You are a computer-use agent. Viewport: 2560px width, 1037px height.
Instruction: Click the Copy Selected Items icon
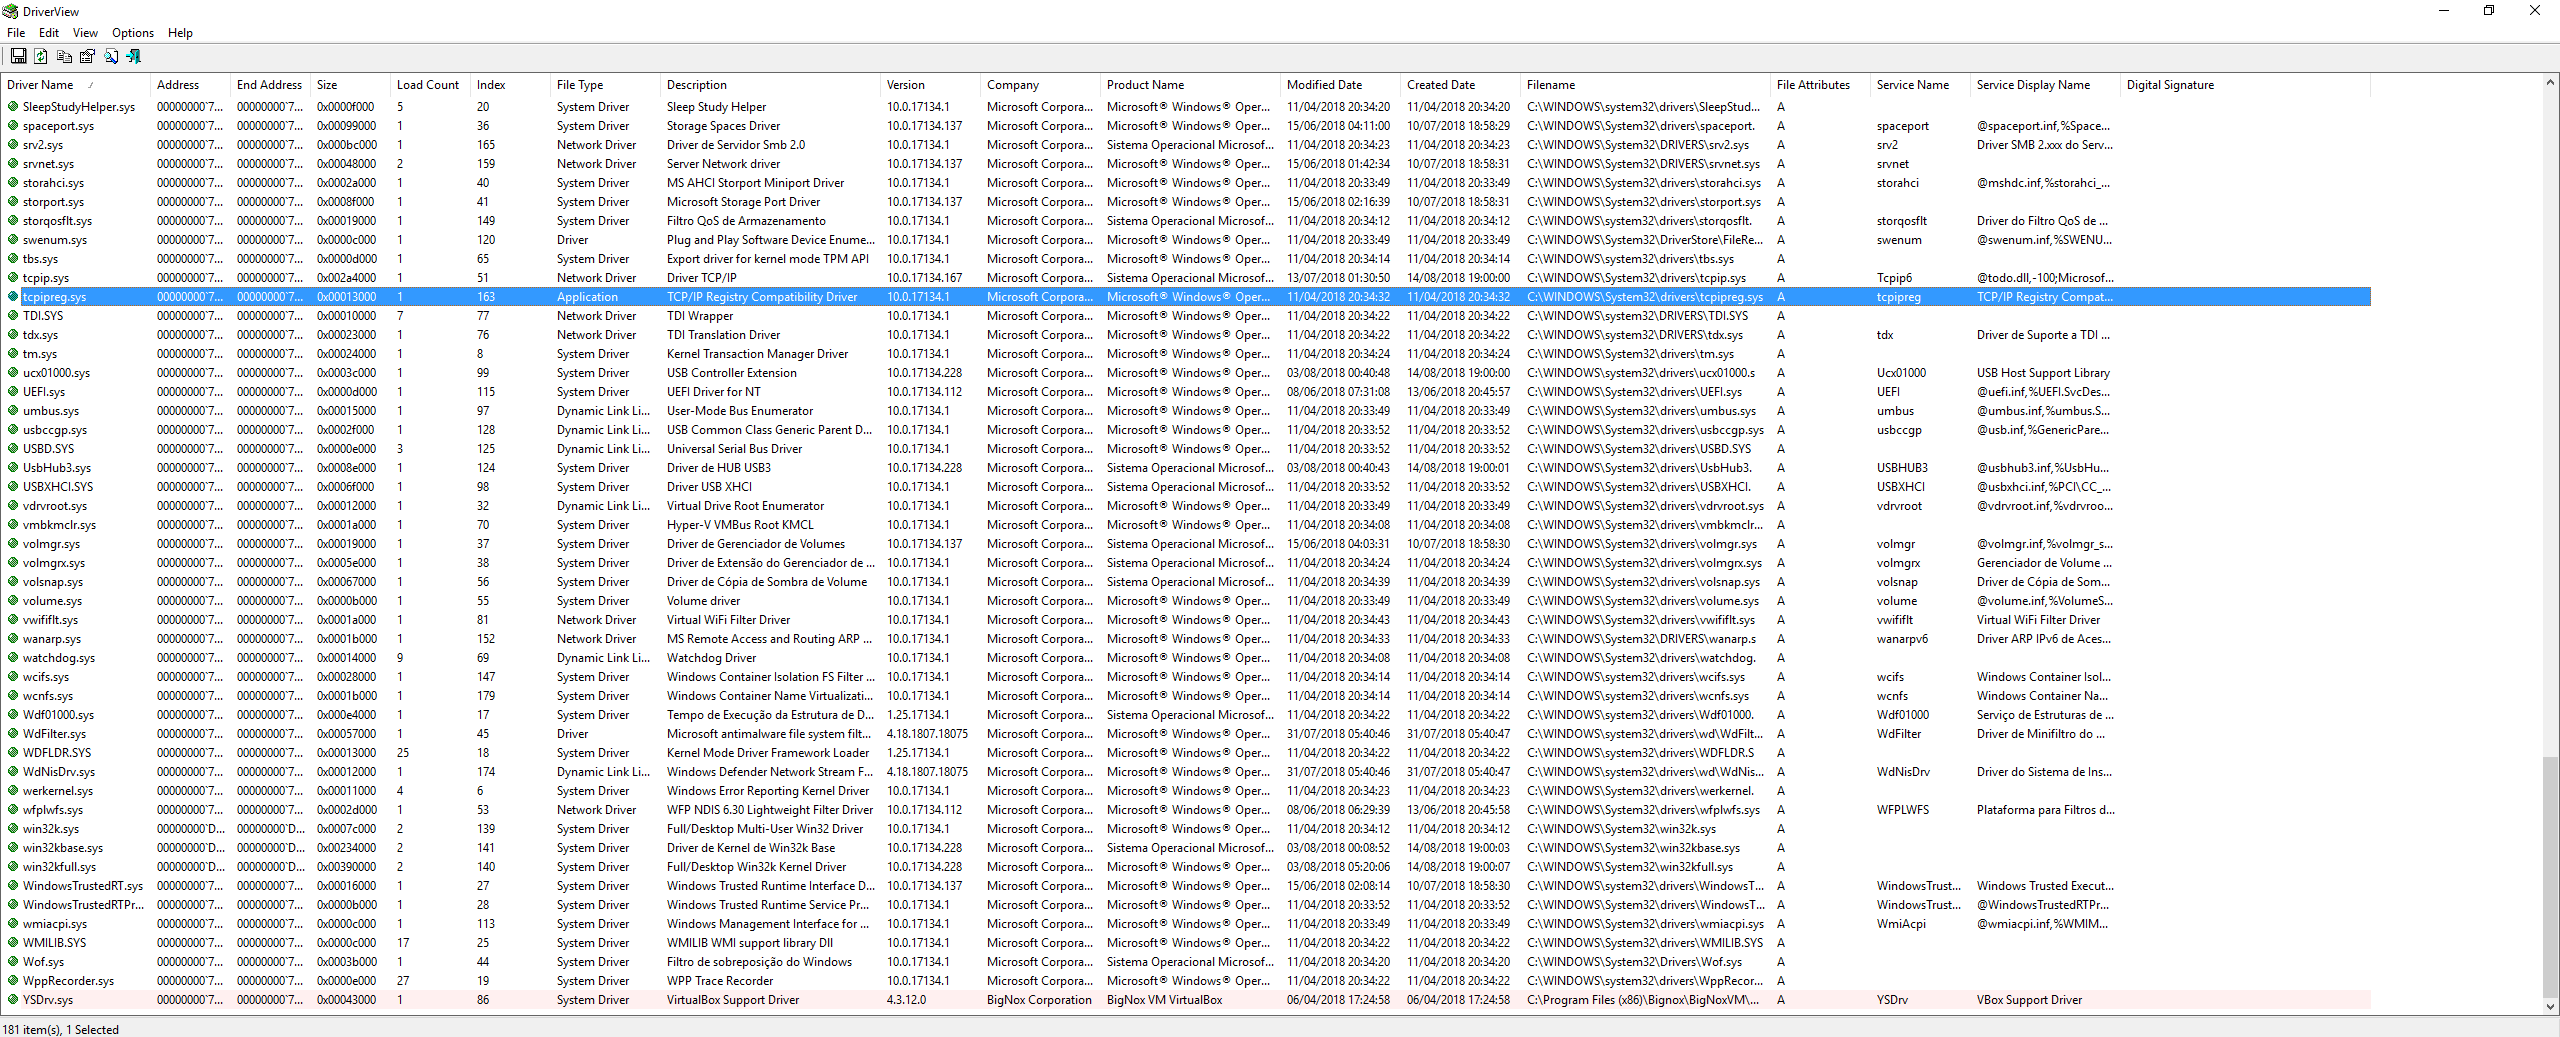[x=64, y=57]
